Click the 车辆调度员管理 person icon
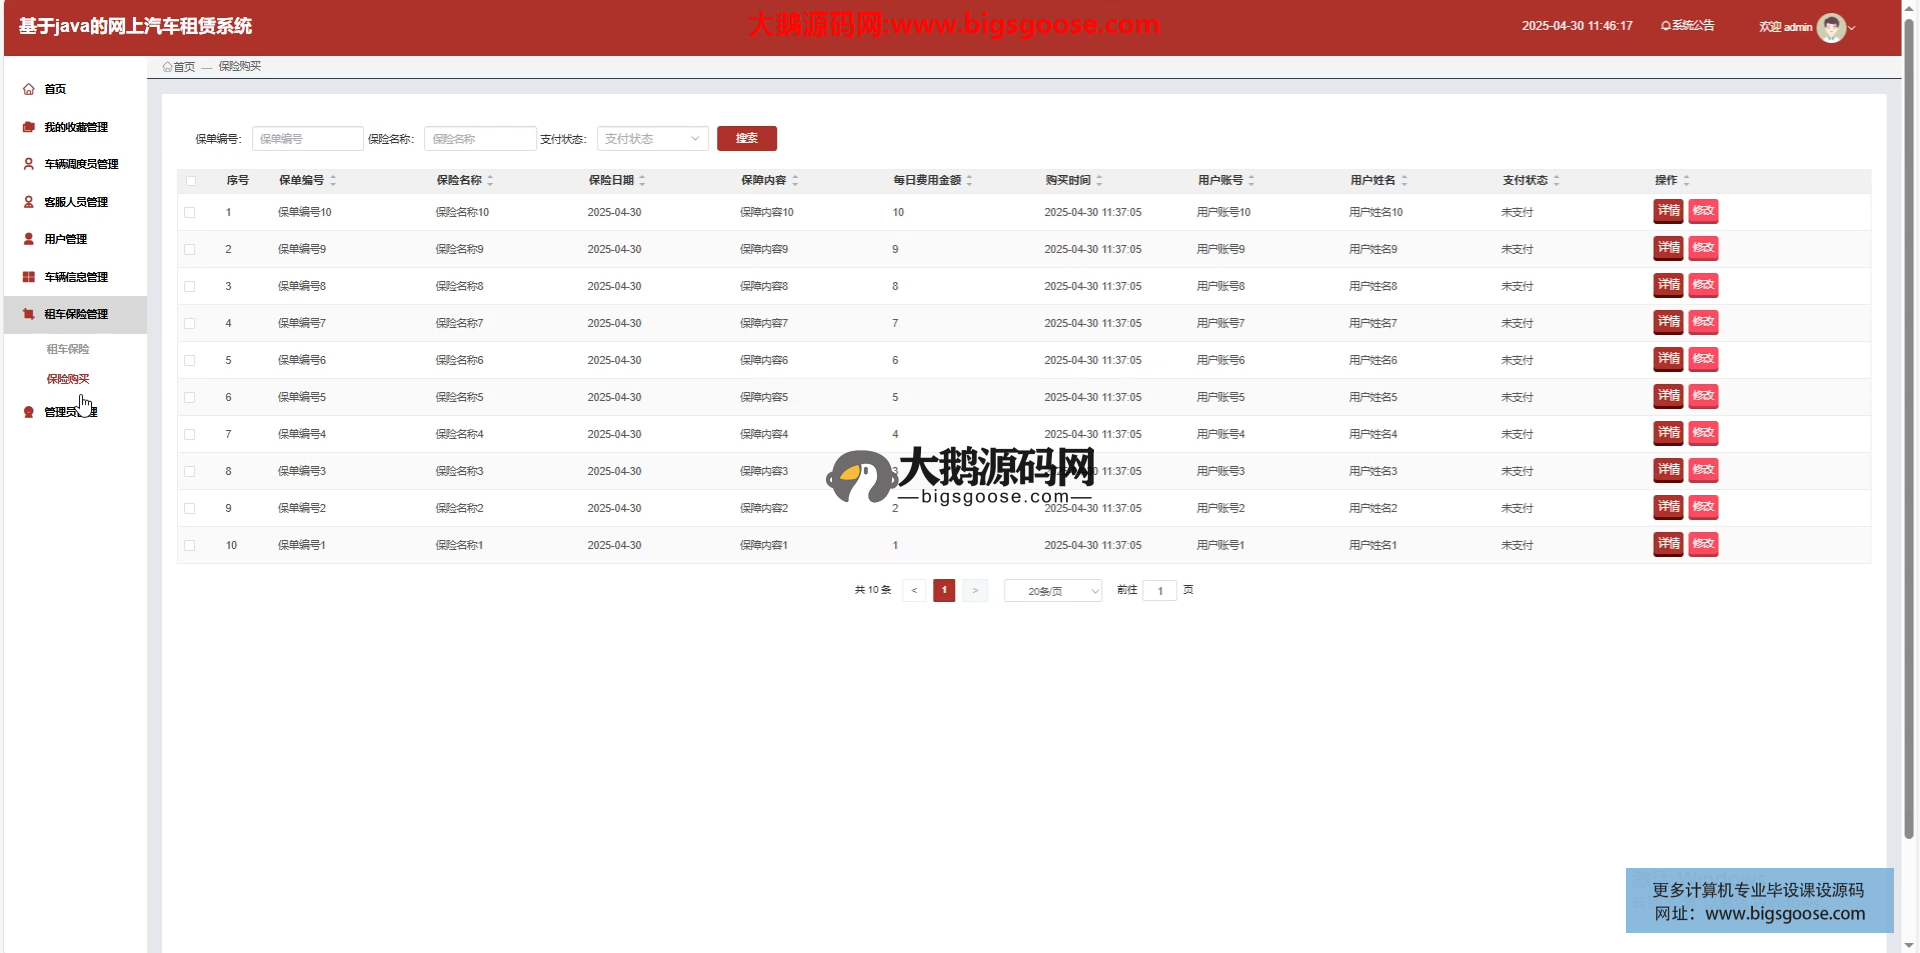 tap(29, 164)
